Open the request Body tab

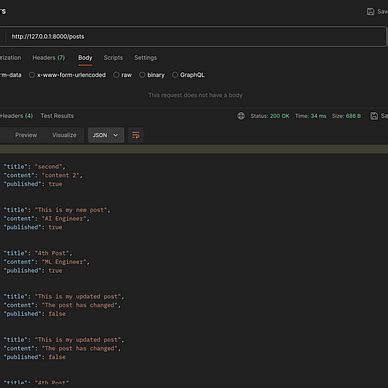85,58
